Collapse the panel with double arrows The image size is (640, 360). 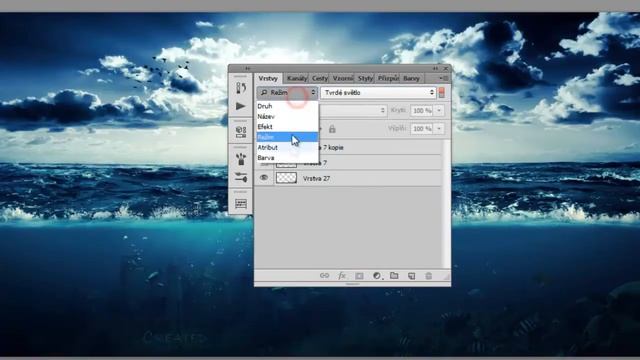pos(436,69)
